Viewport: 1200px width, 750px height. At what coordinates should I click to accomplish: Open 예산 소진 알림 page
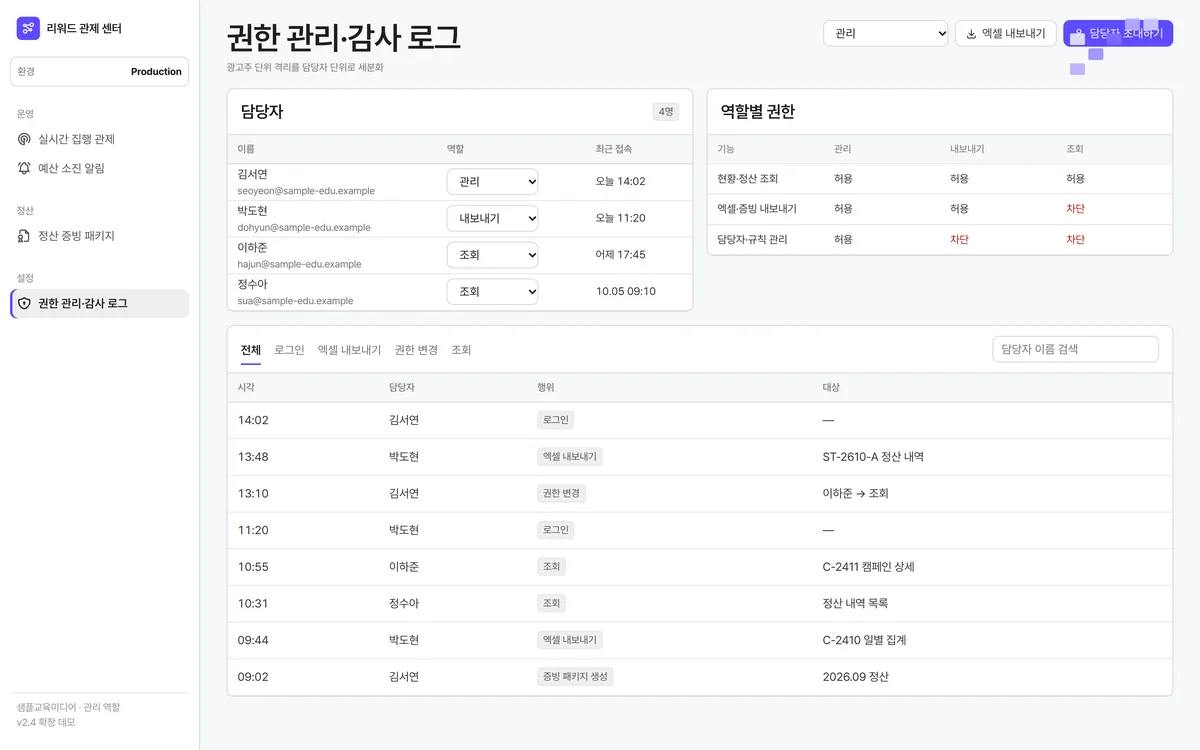[x=99, y=168]
